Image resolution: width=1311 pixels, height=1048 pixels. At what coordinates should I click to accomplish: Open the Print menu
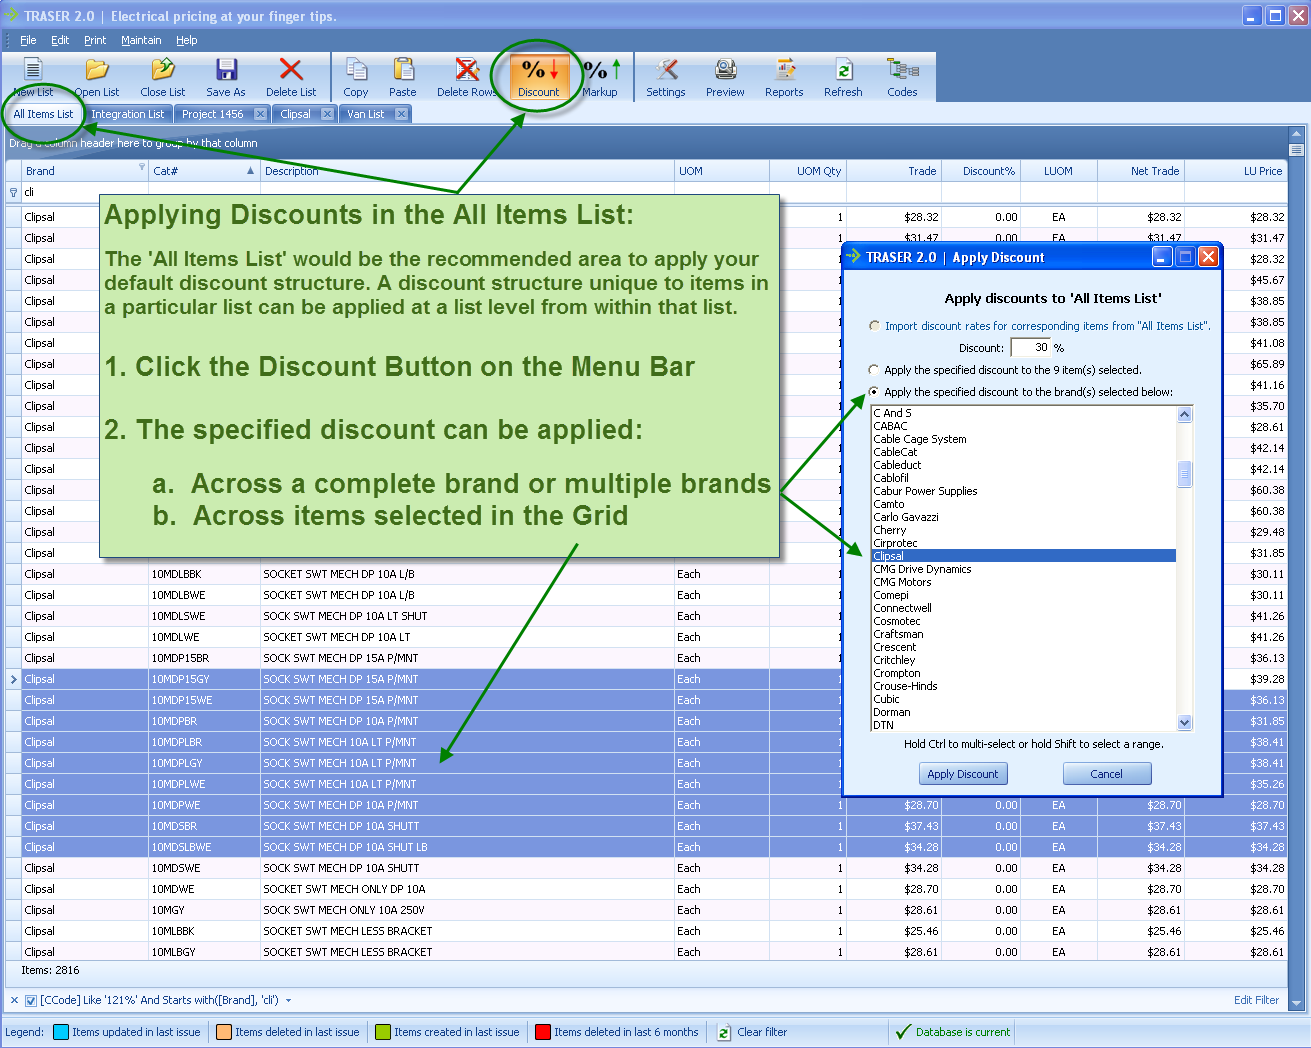pyautogui.click(x=95, y=40)
